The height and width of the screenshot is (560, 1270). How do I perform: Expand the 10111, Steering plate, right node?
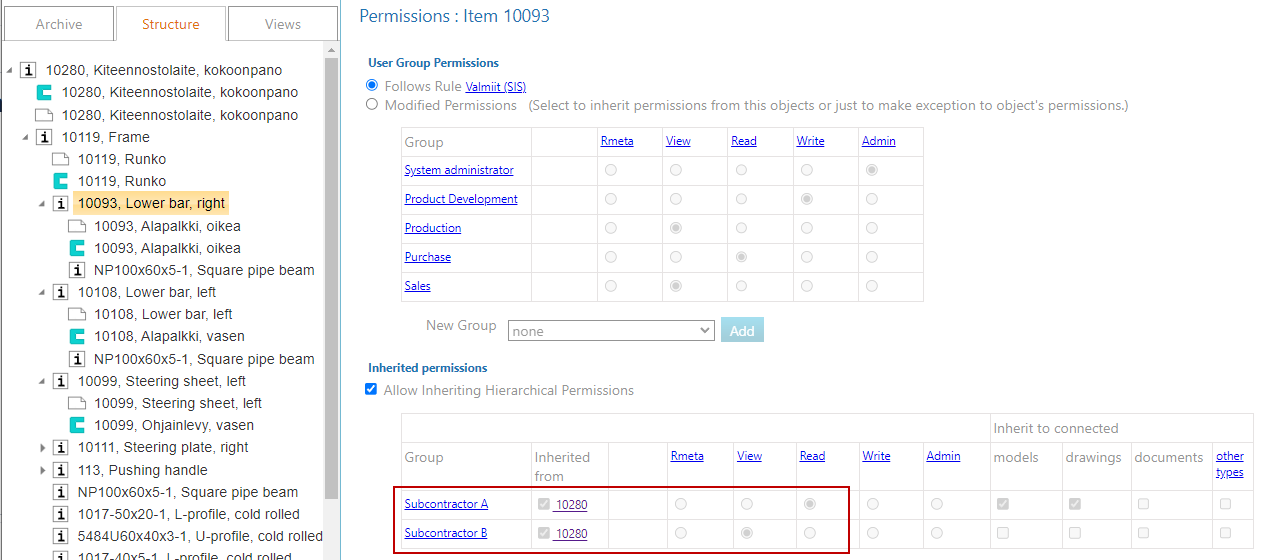tap(43, 448)
